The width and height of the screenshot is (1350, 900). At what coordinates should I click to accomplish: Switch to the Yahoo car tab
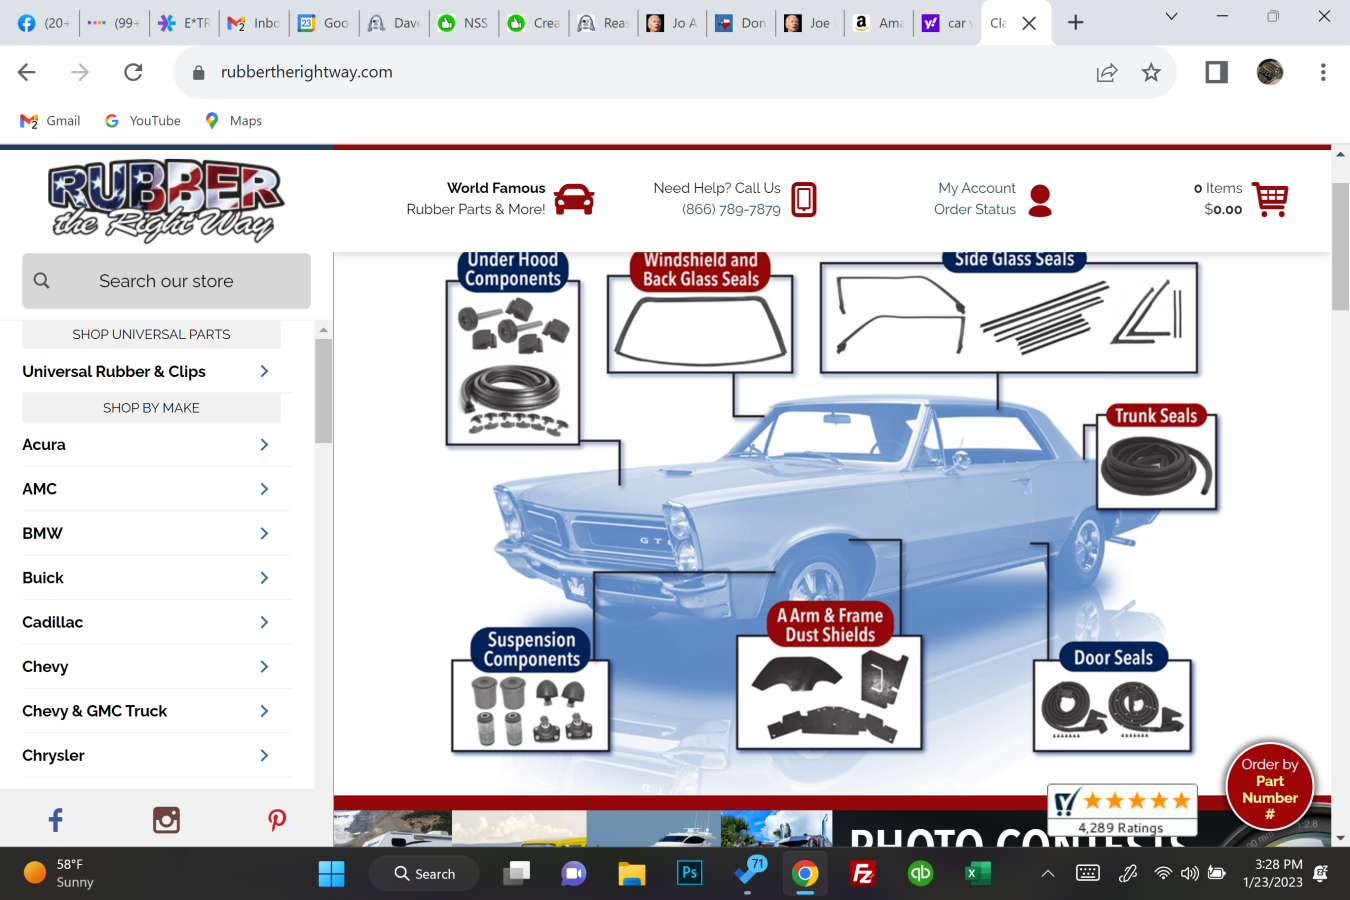coord(948,23)
